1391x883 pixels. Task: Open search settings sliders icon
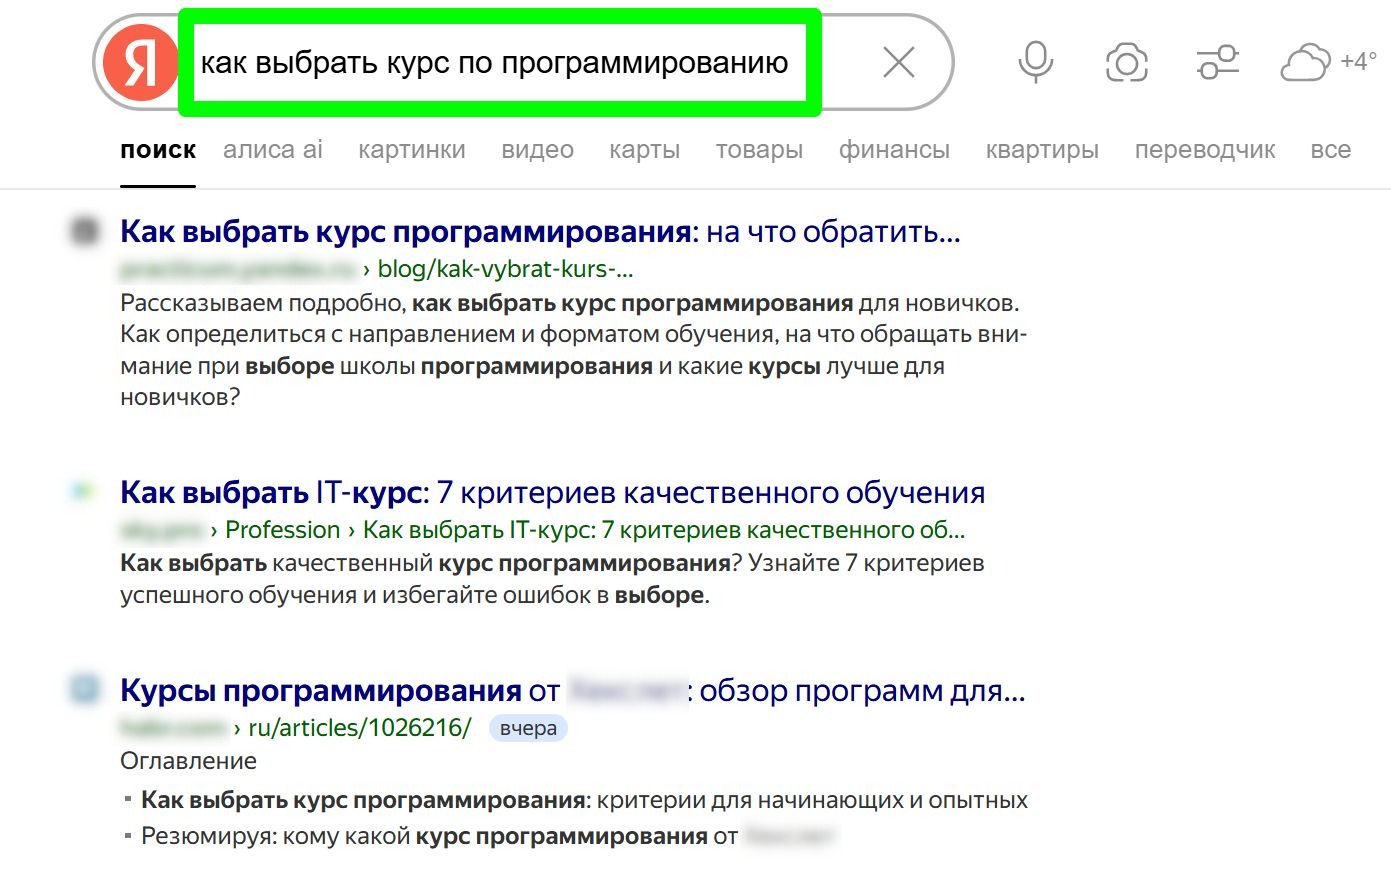point(1217,63)
